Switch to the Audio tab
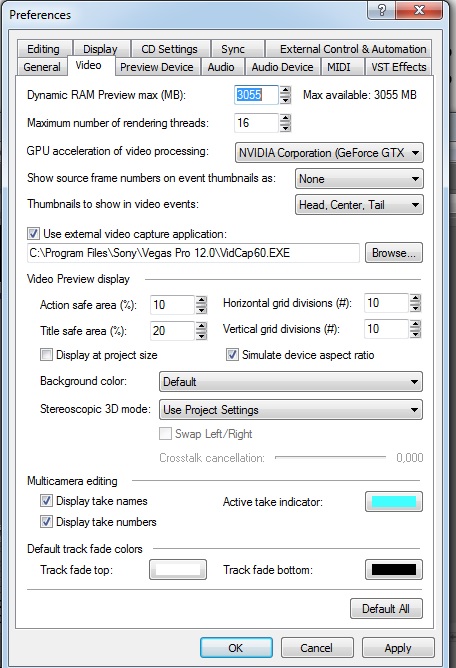The height and width of the screenshot is (668, 456). pyautogui.click(x=221, y=67)
